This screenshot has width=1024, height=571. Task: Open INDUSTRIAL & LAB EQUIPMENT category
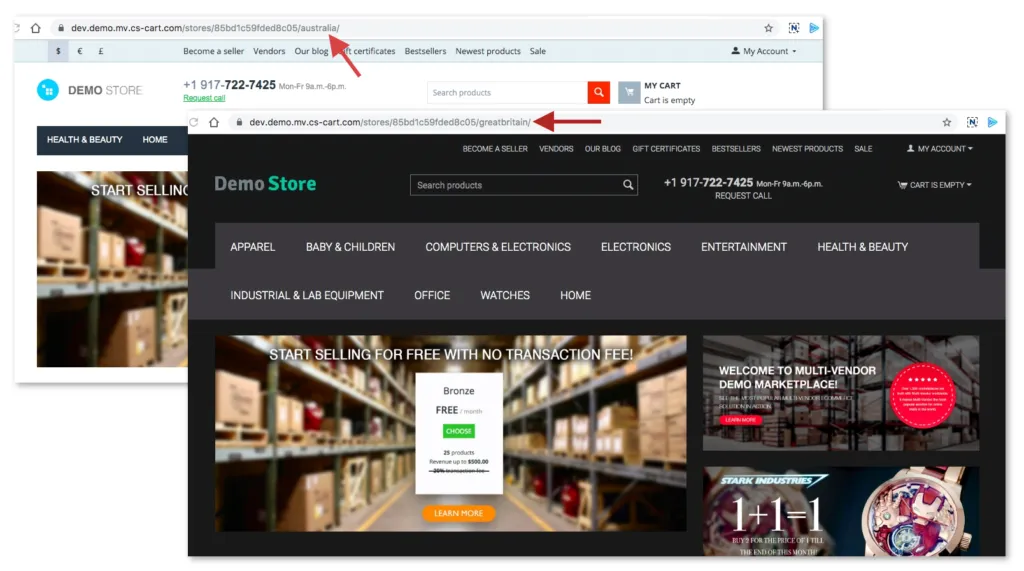click(x=307, y=295)
